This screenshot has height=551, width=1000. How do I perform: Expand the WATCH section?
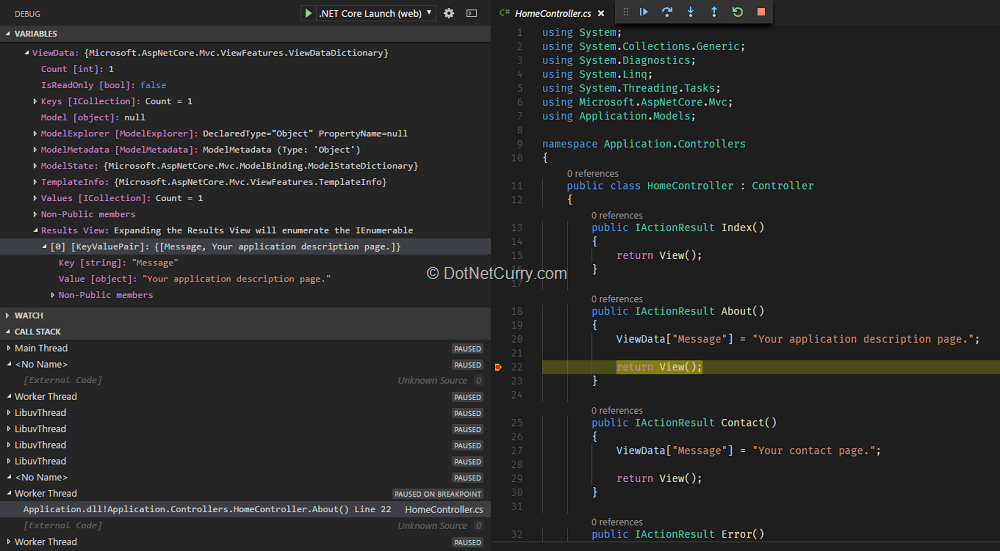coord(28,315)
